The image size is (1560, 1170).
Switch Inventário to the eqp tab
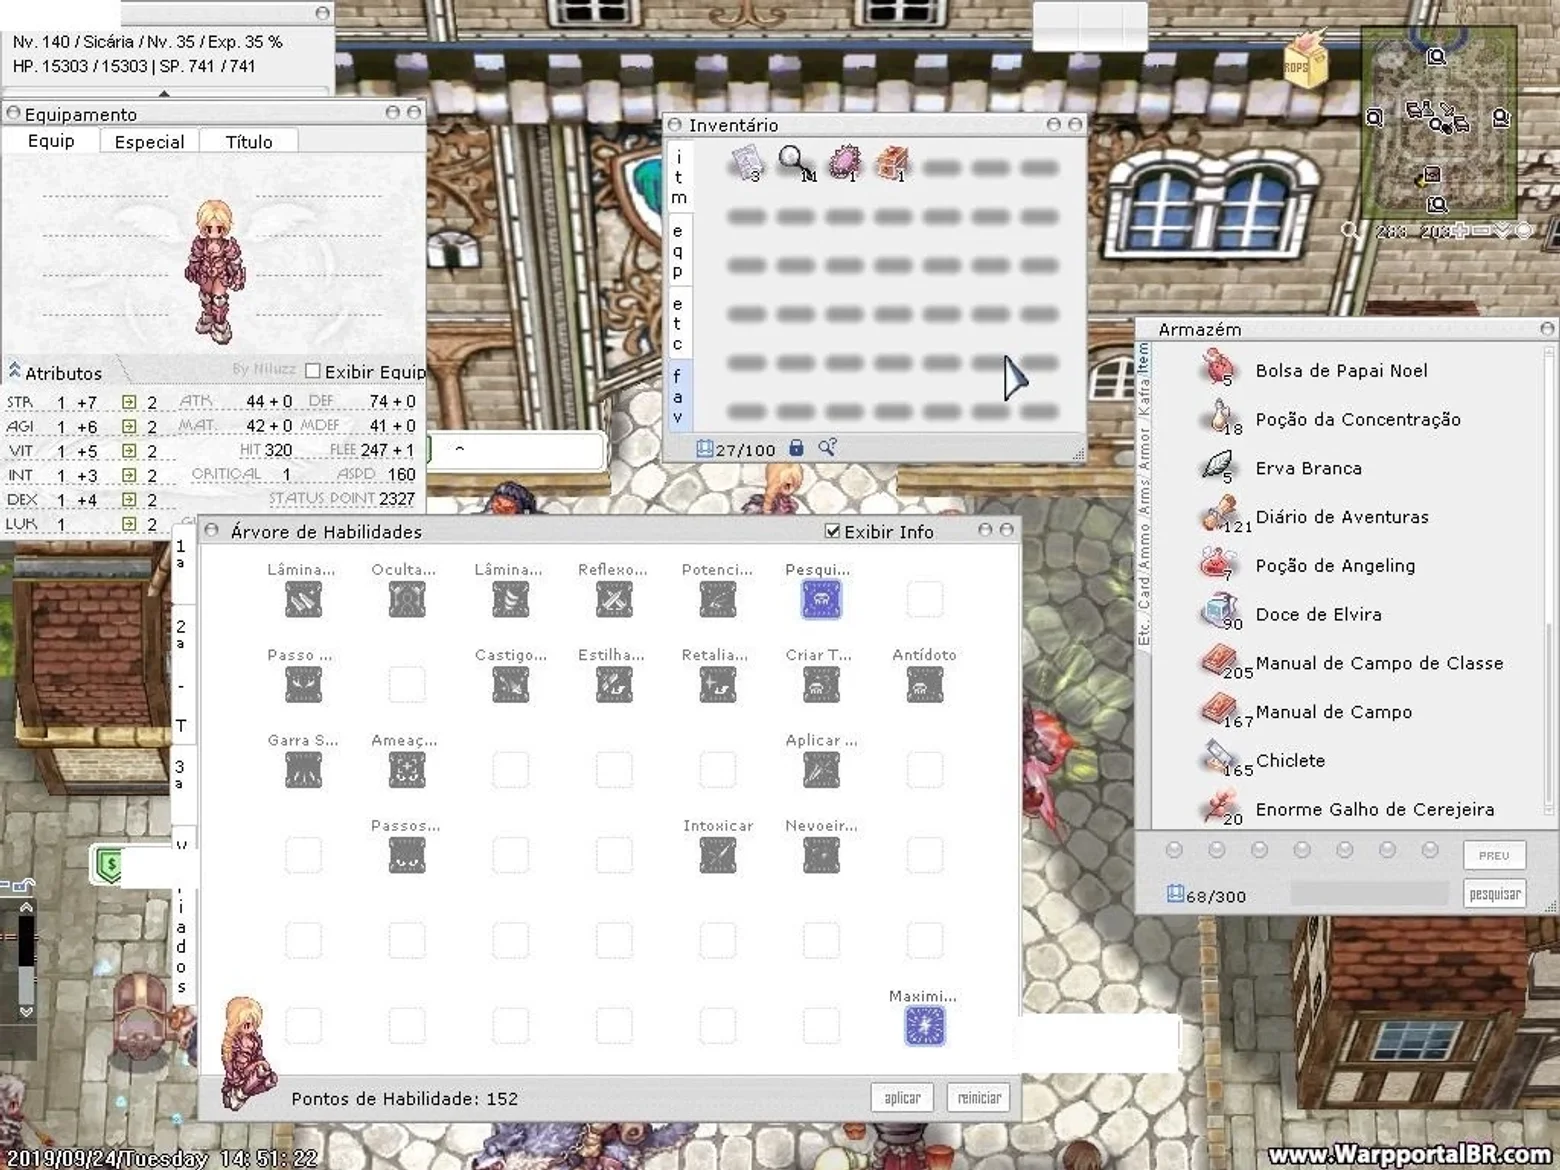pyautogui.click(x=678, y=250)
